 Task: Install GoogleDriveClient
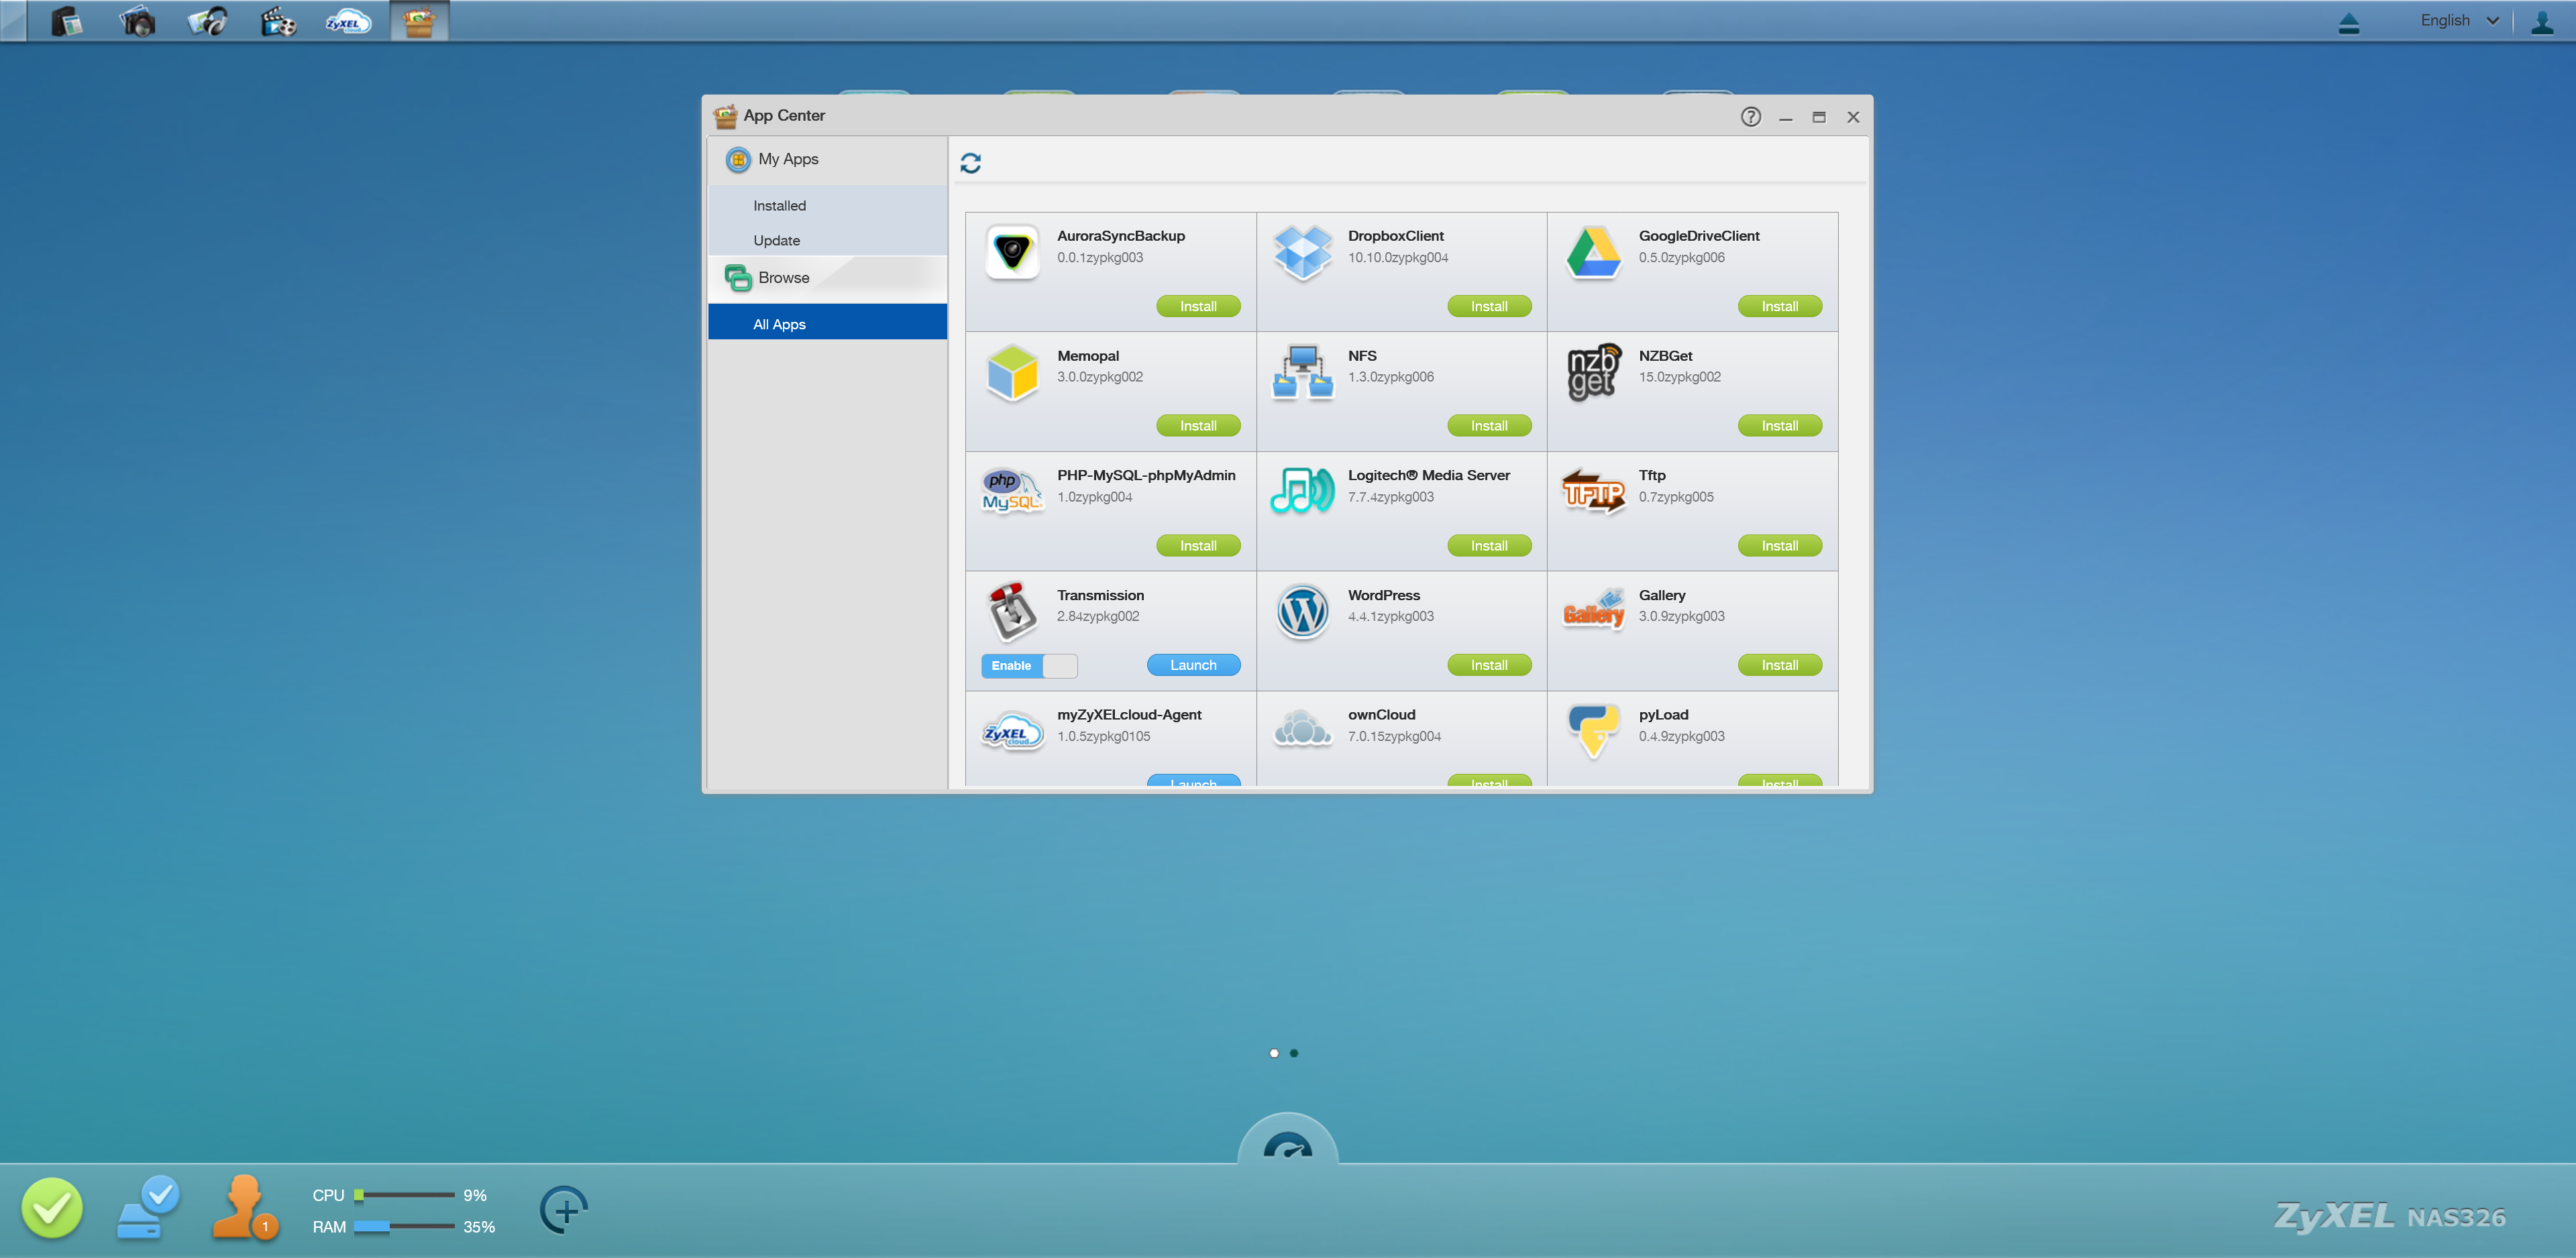[1779, 306]
